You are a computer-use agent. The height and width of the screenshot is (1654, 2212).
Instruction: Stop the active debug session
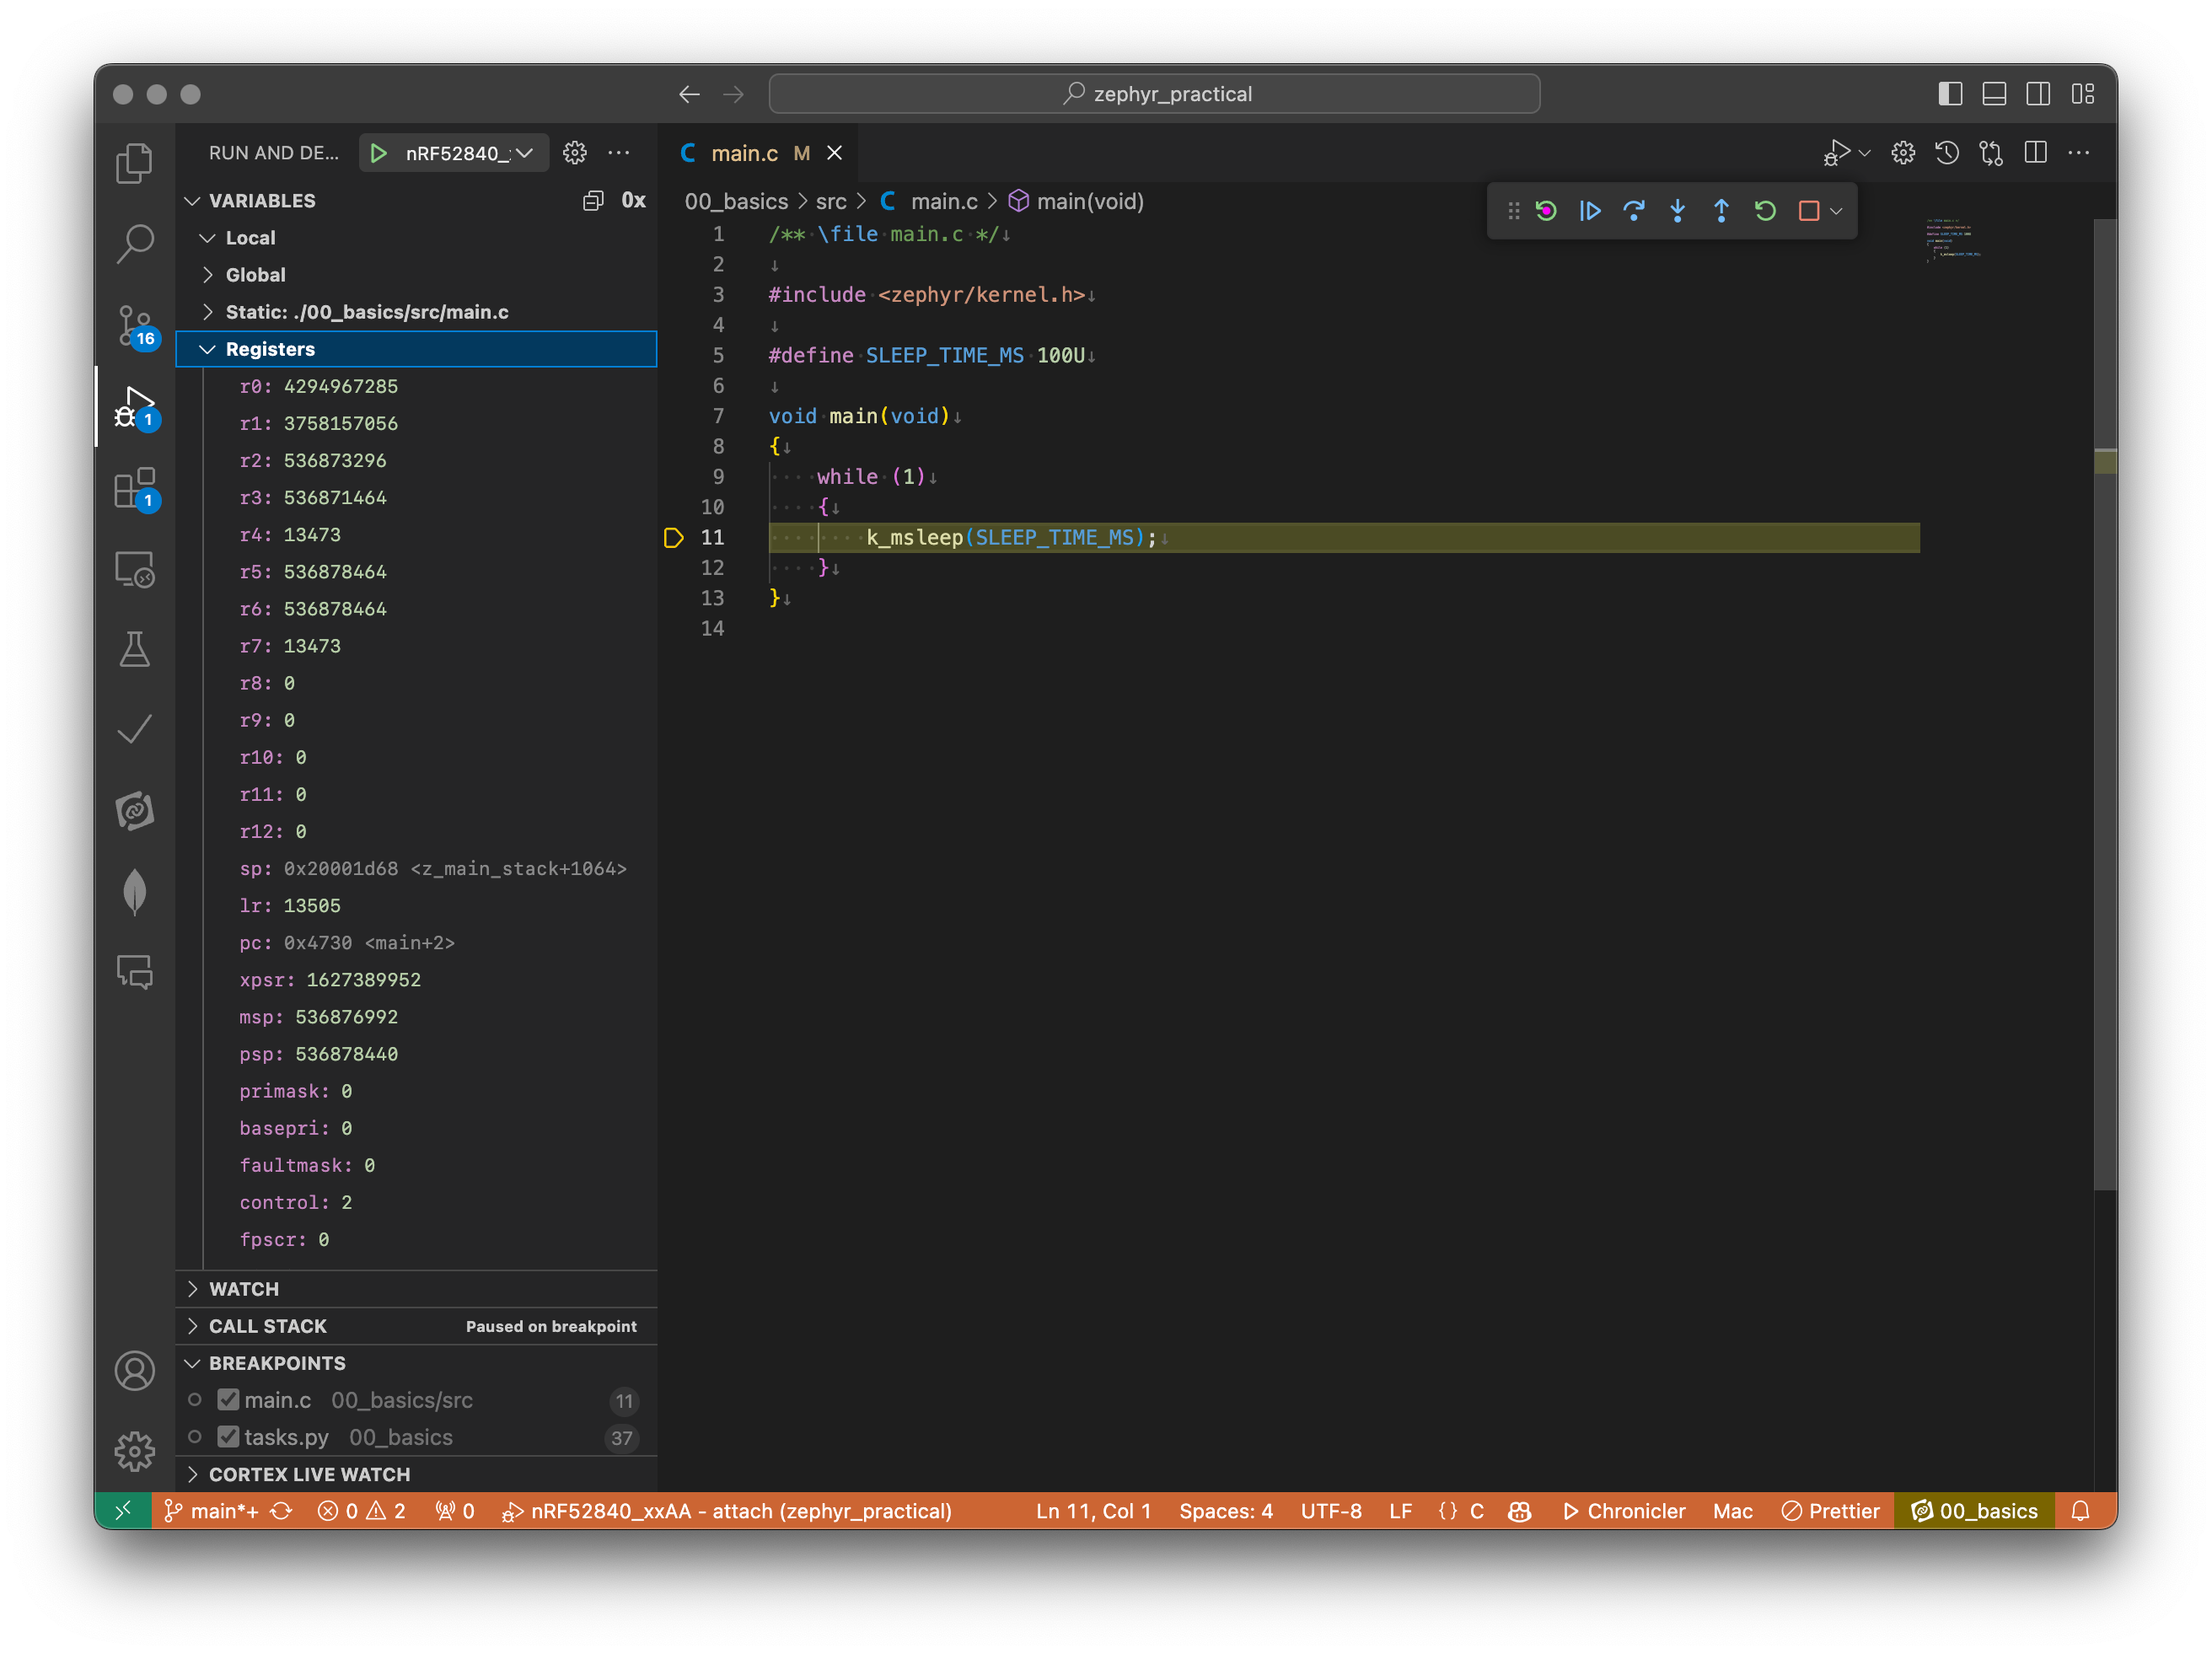click(1810, 210)
